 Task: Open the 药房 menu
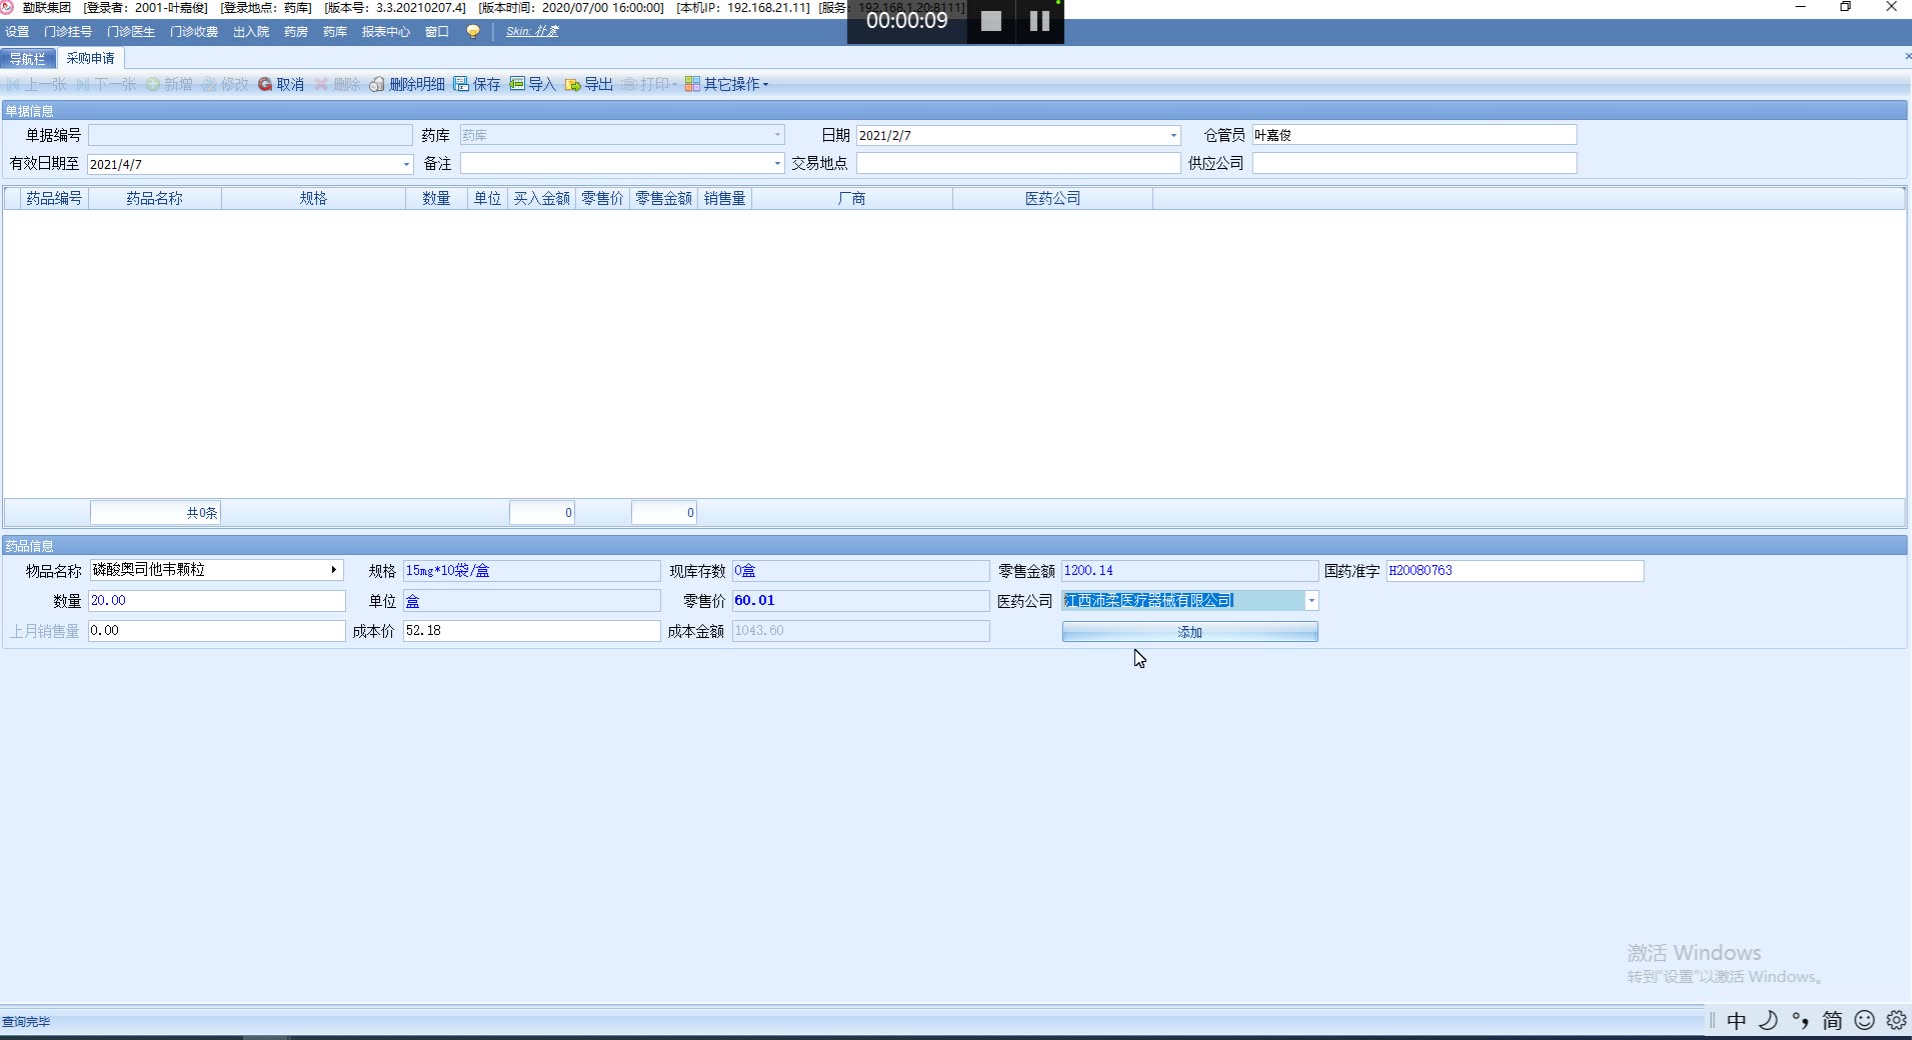click(296, 32)
